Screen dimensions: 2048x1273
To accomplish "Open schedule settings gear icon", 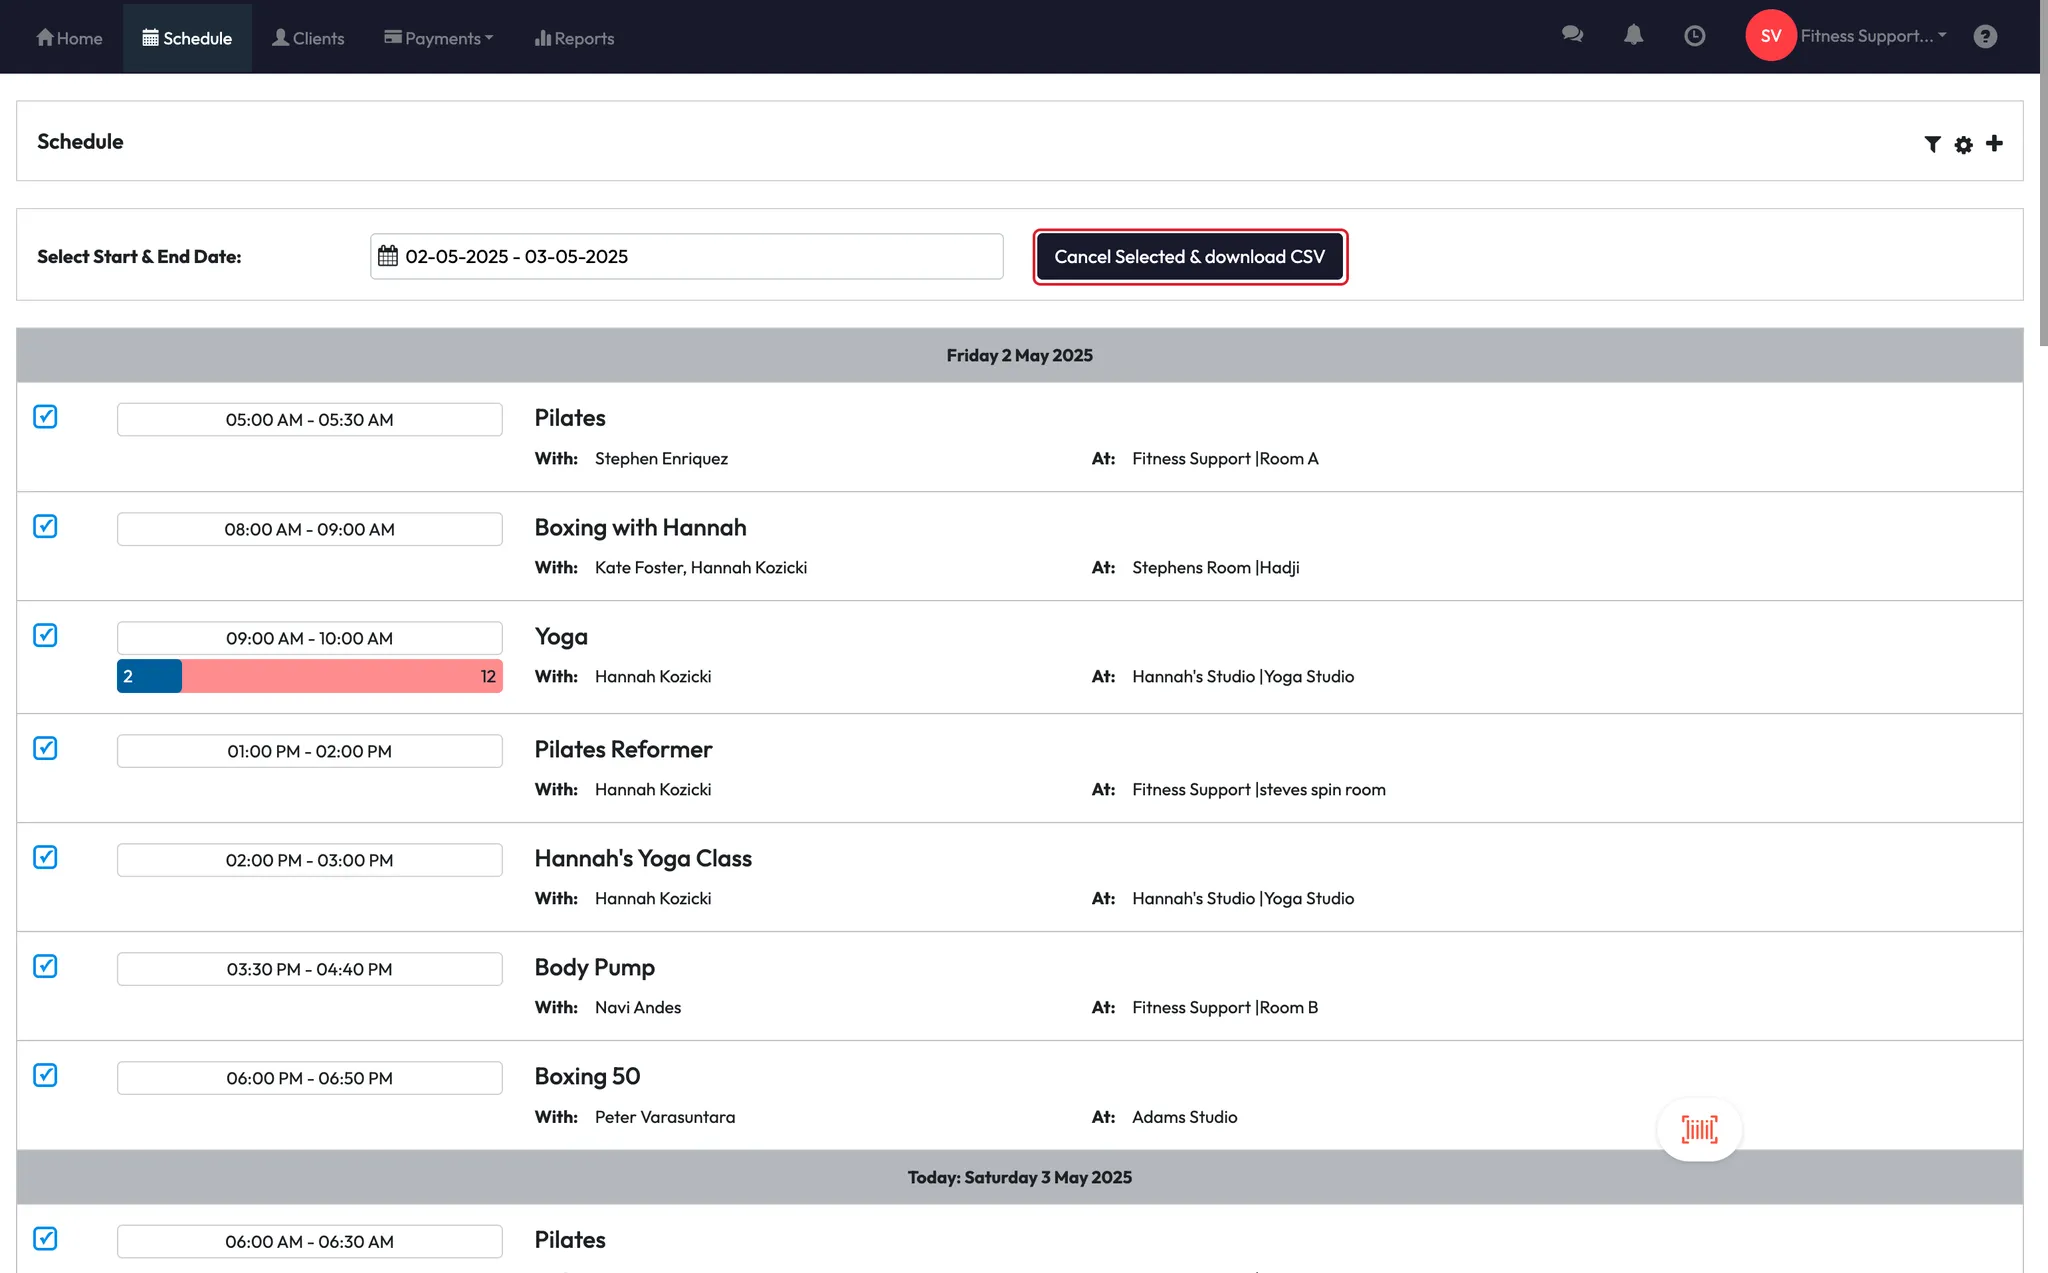I will 1963,145.
